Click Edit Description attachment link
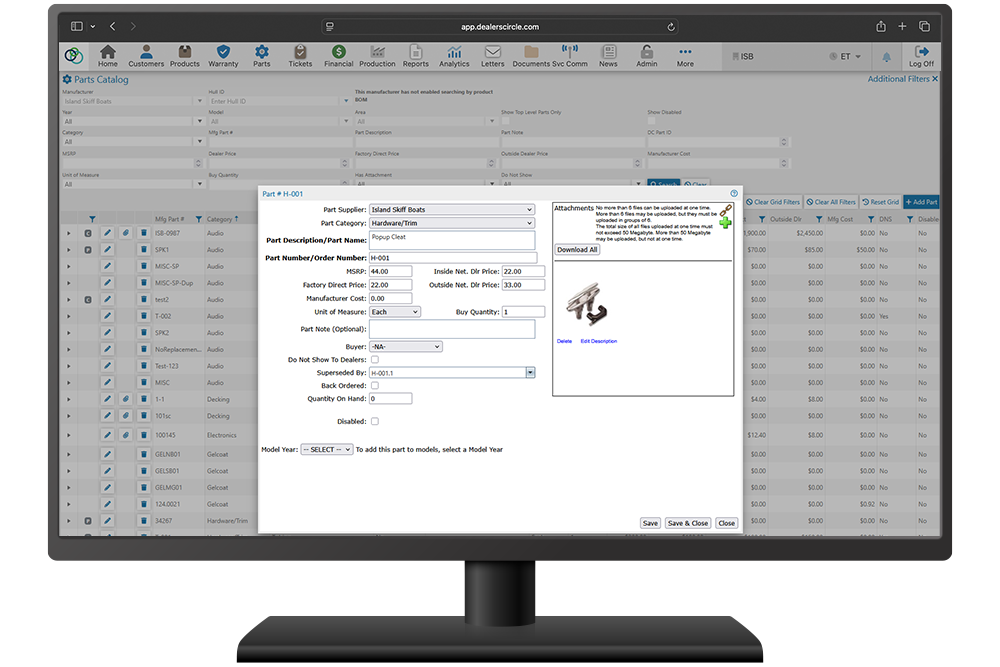Image resolution: width=1000 pixels, height=667 pixels. [599, 341]
